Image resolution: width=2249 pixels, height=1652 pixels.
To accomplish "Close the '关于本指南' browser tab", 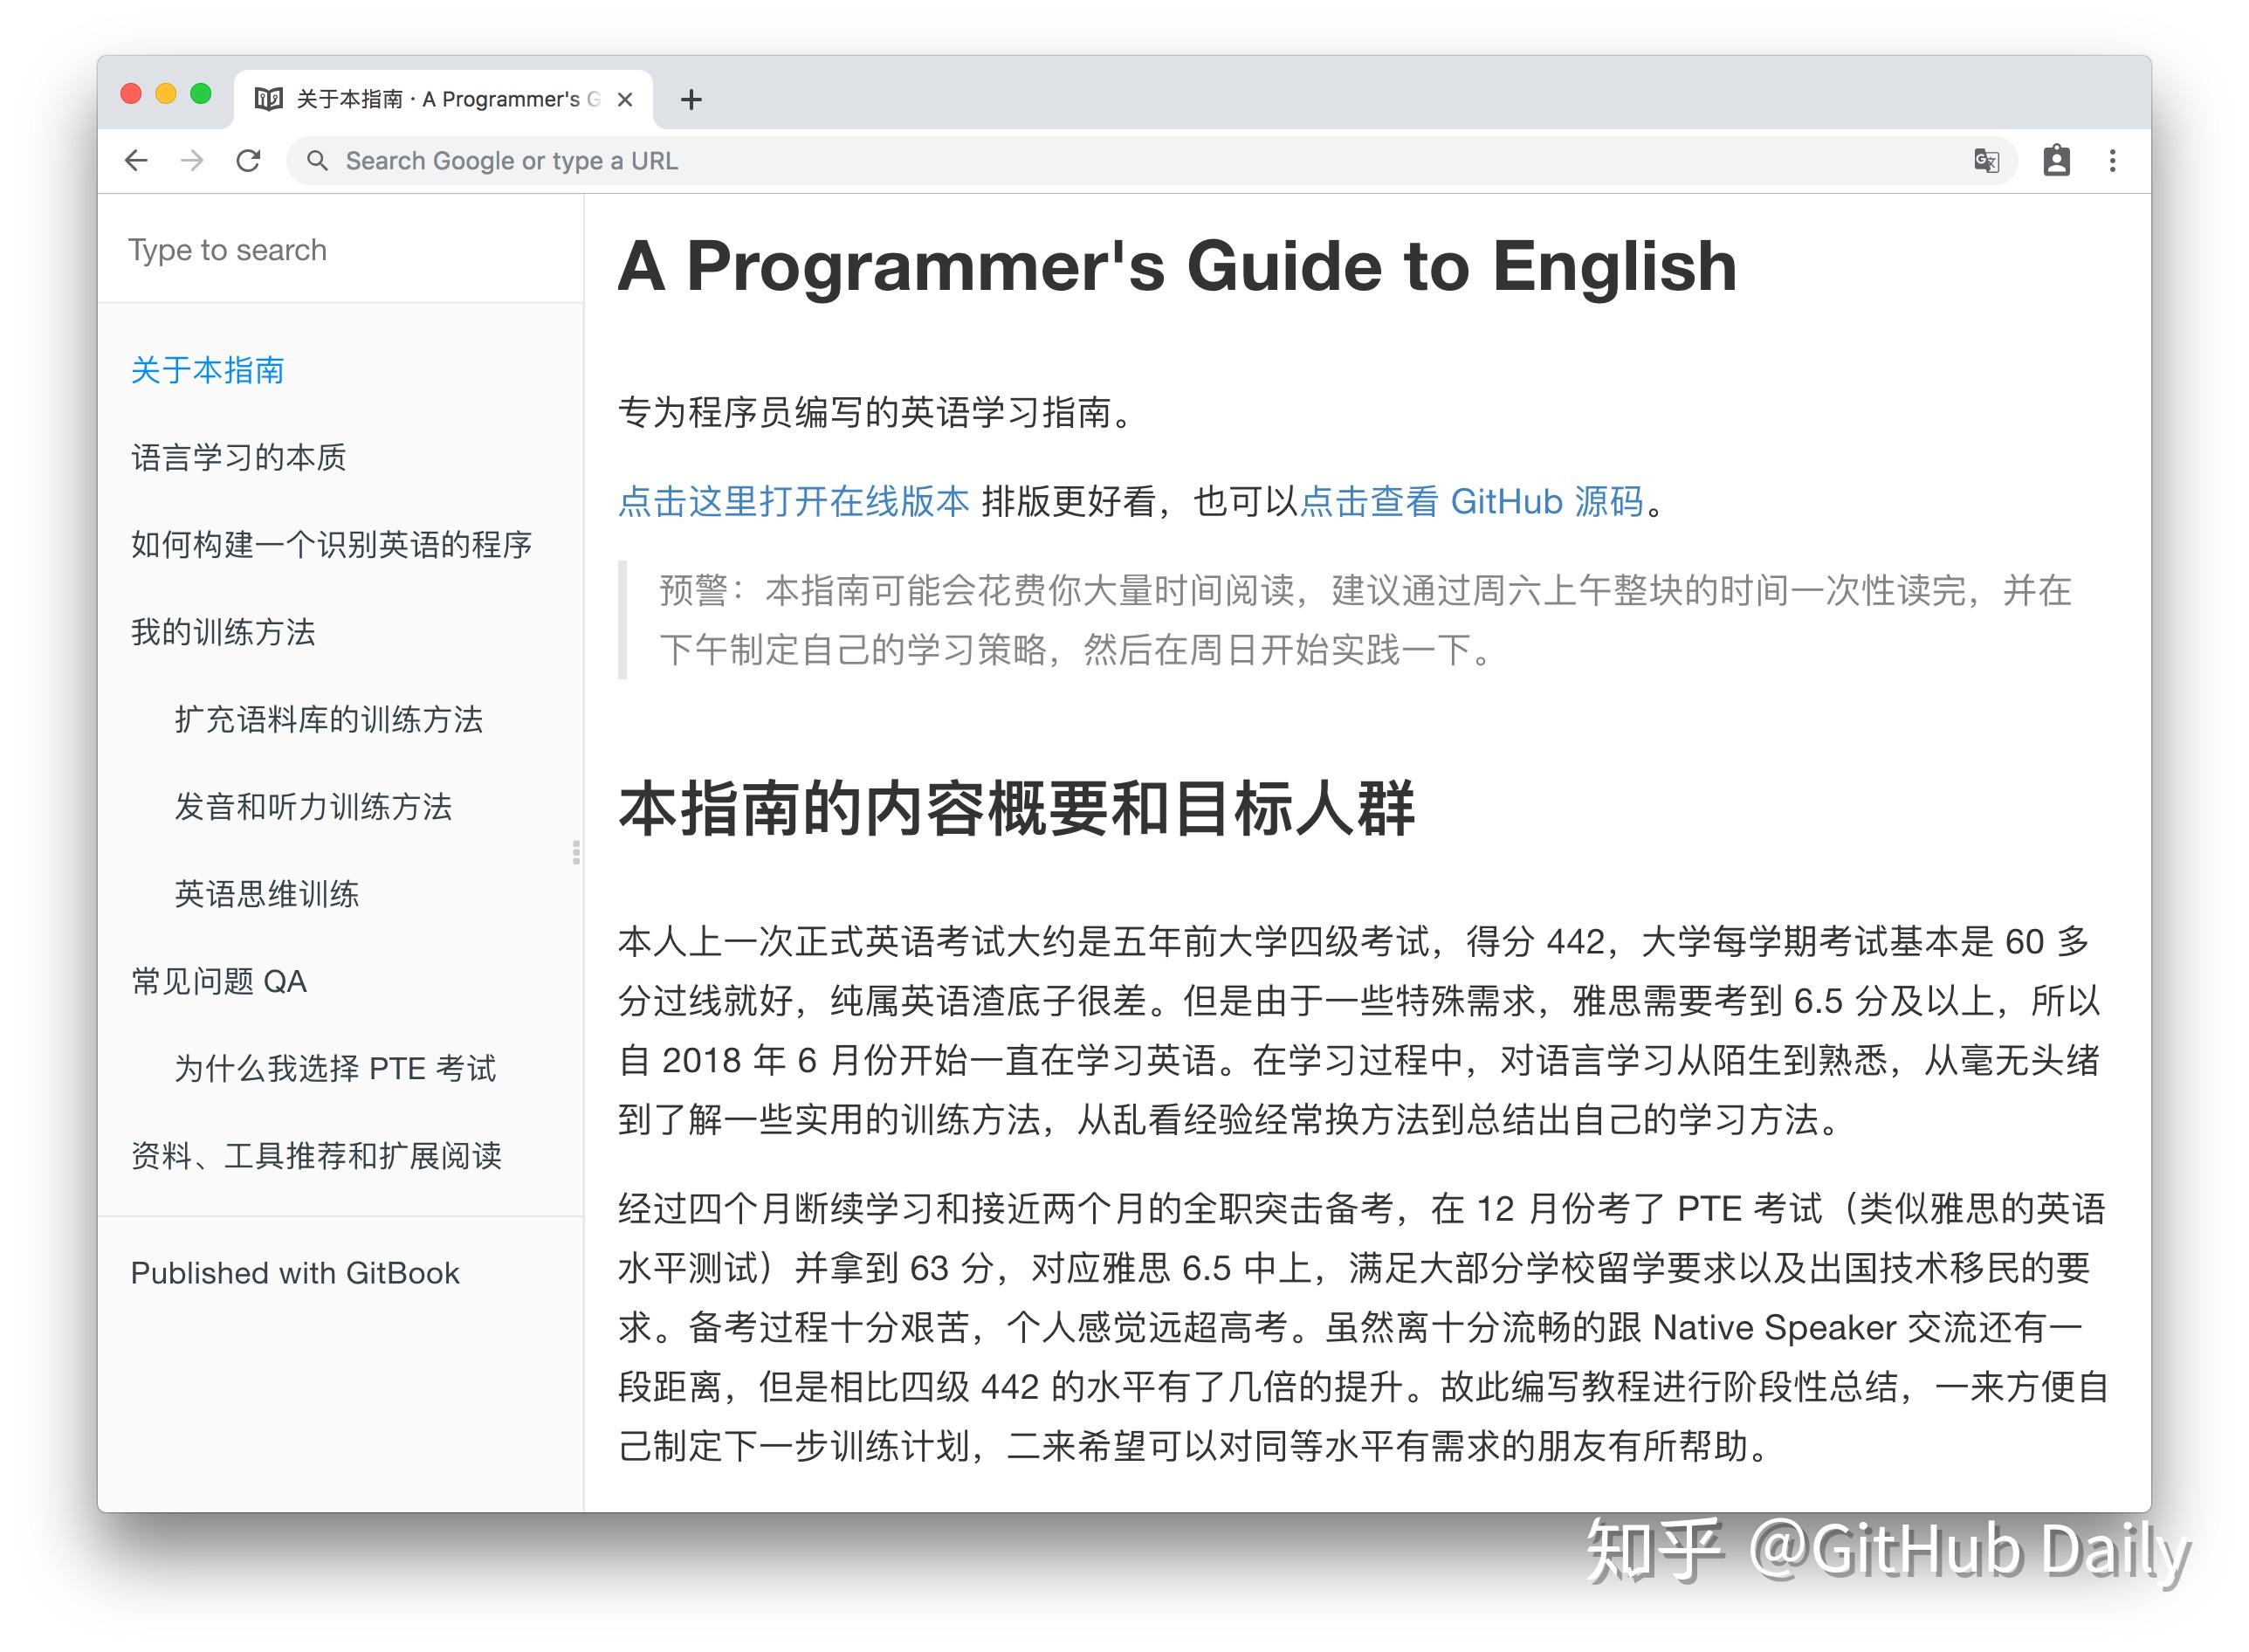I will 625,100.
